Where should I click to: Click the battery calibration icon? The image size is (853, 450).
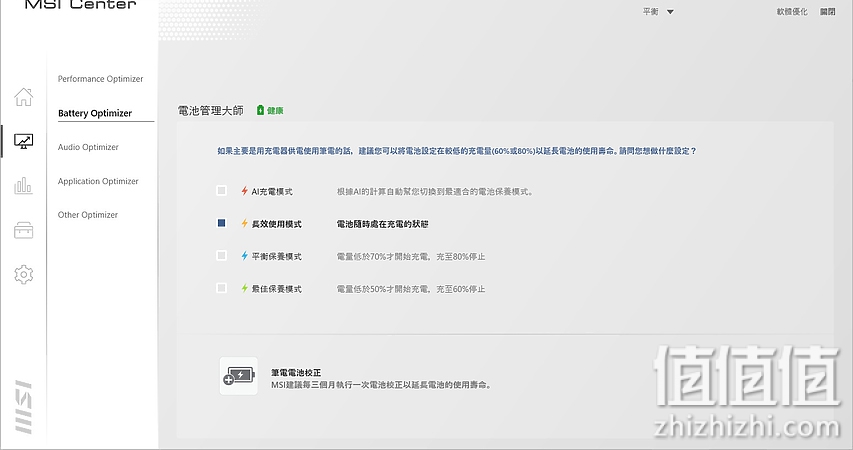tap(239, 376)
